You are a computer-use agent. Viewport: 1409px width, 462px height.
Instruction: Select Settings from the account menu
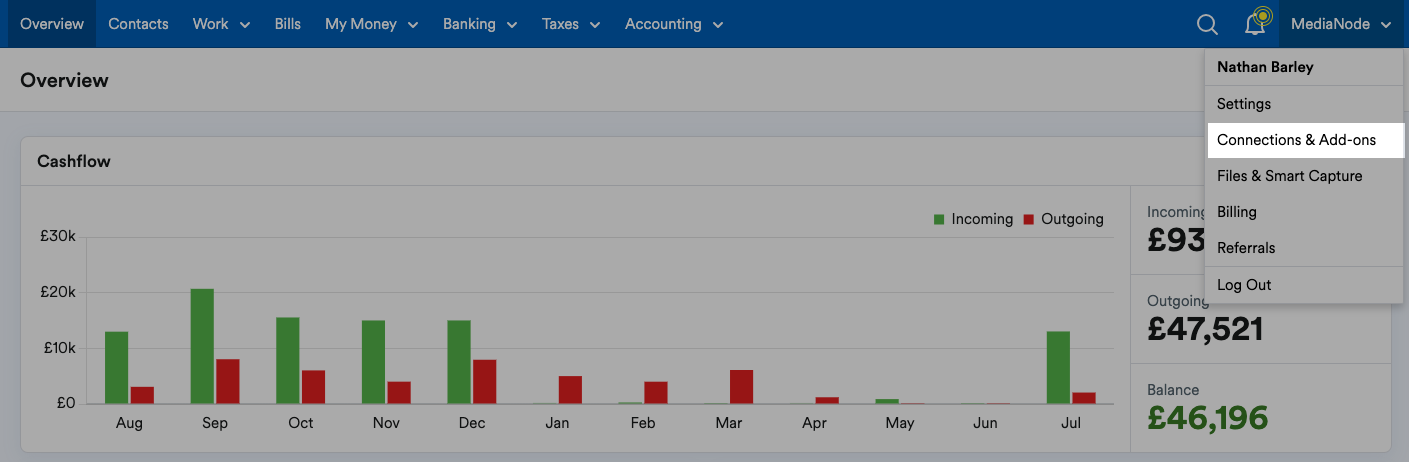[1244, 104]
